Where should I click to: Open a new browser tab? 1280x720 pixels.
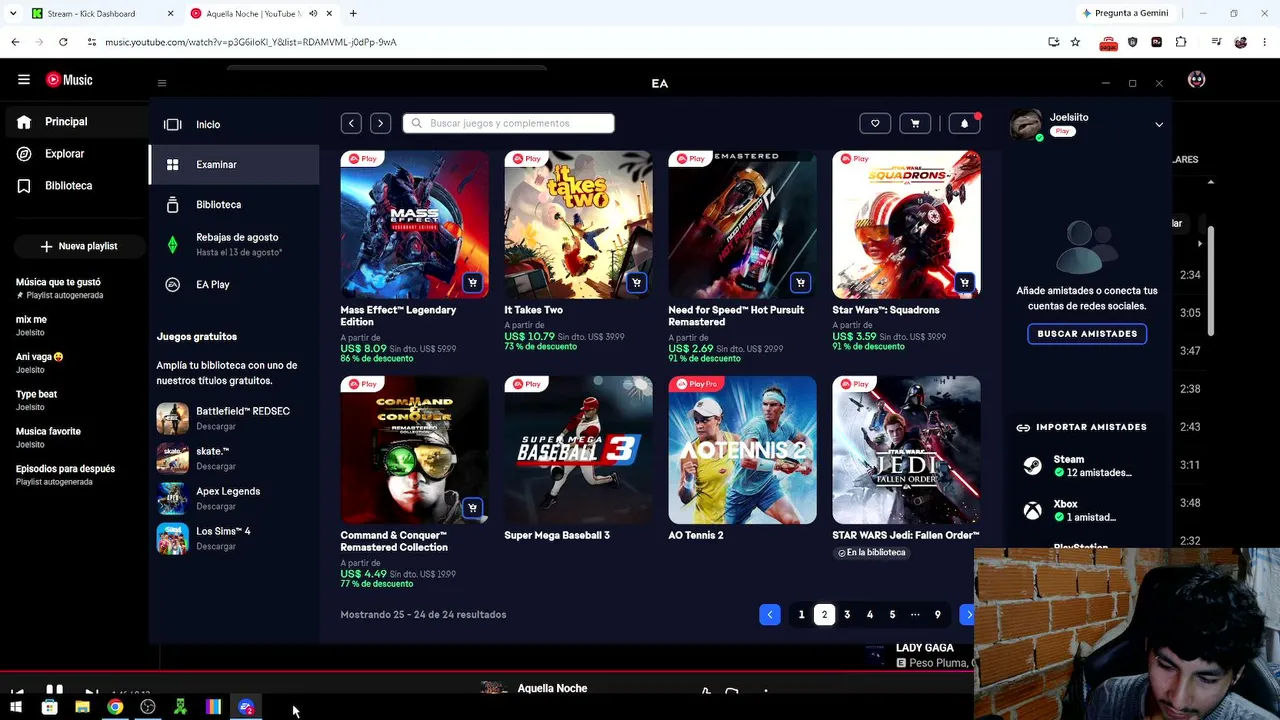[x=353, y=14]
